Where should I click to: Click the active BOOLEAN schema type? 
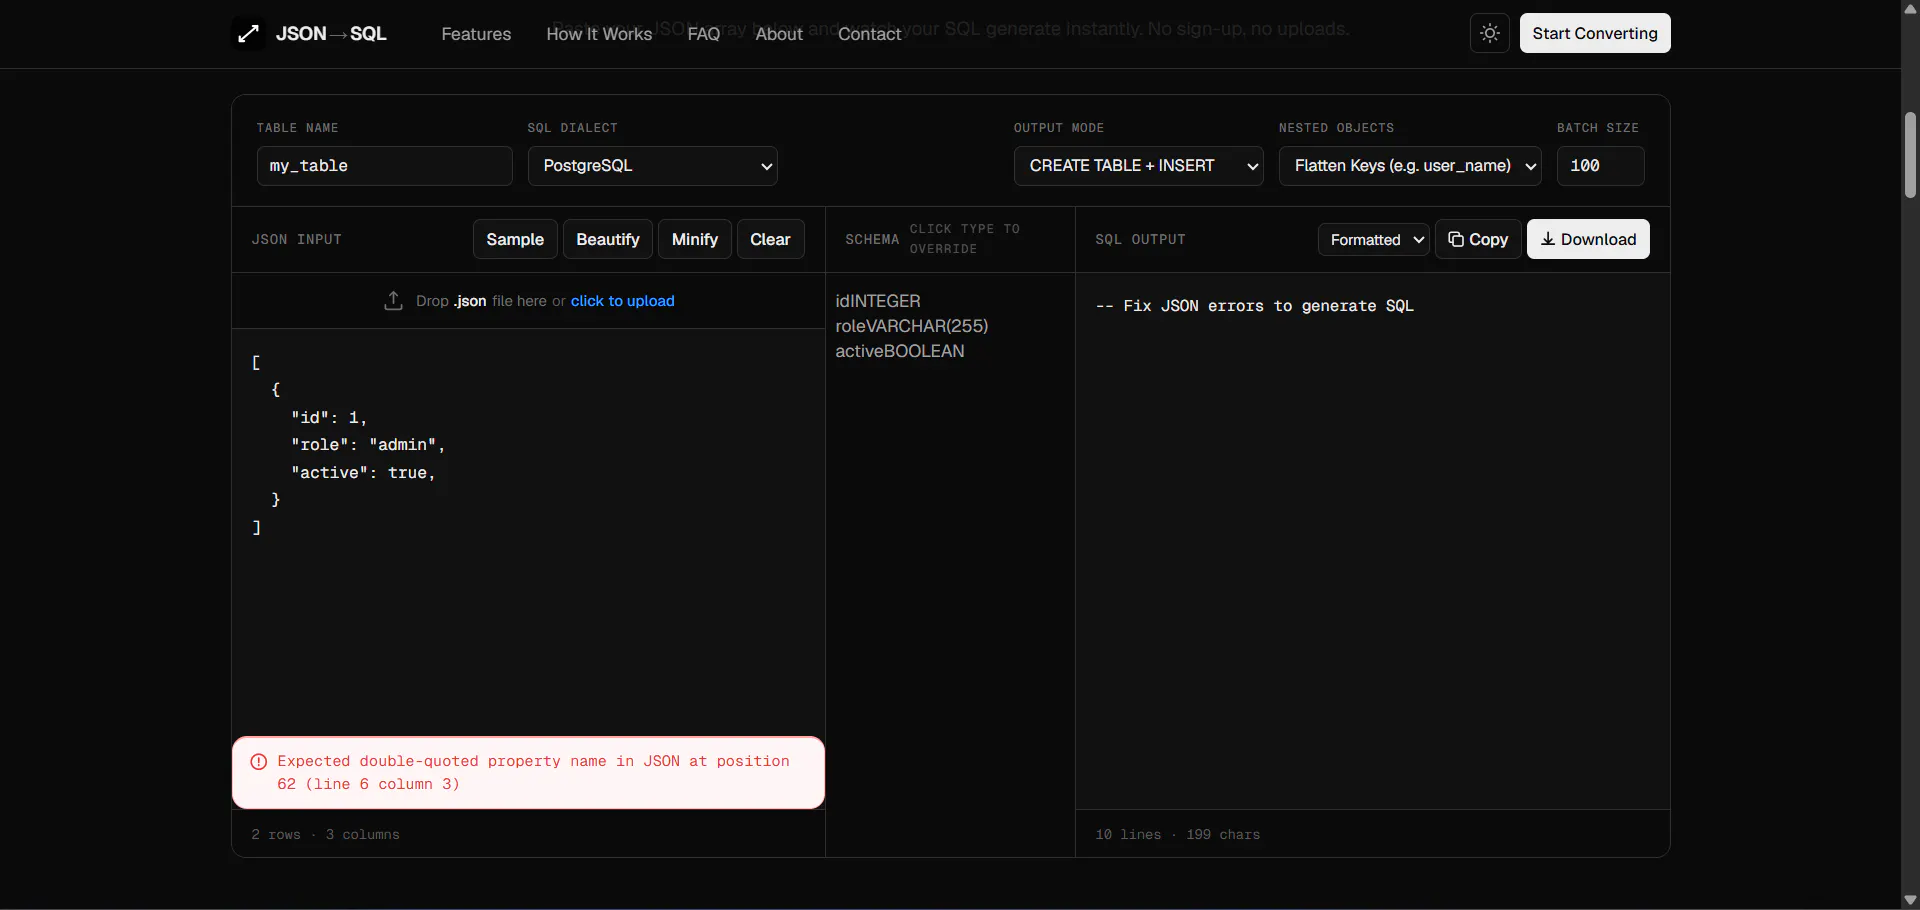tap(924, 351)
